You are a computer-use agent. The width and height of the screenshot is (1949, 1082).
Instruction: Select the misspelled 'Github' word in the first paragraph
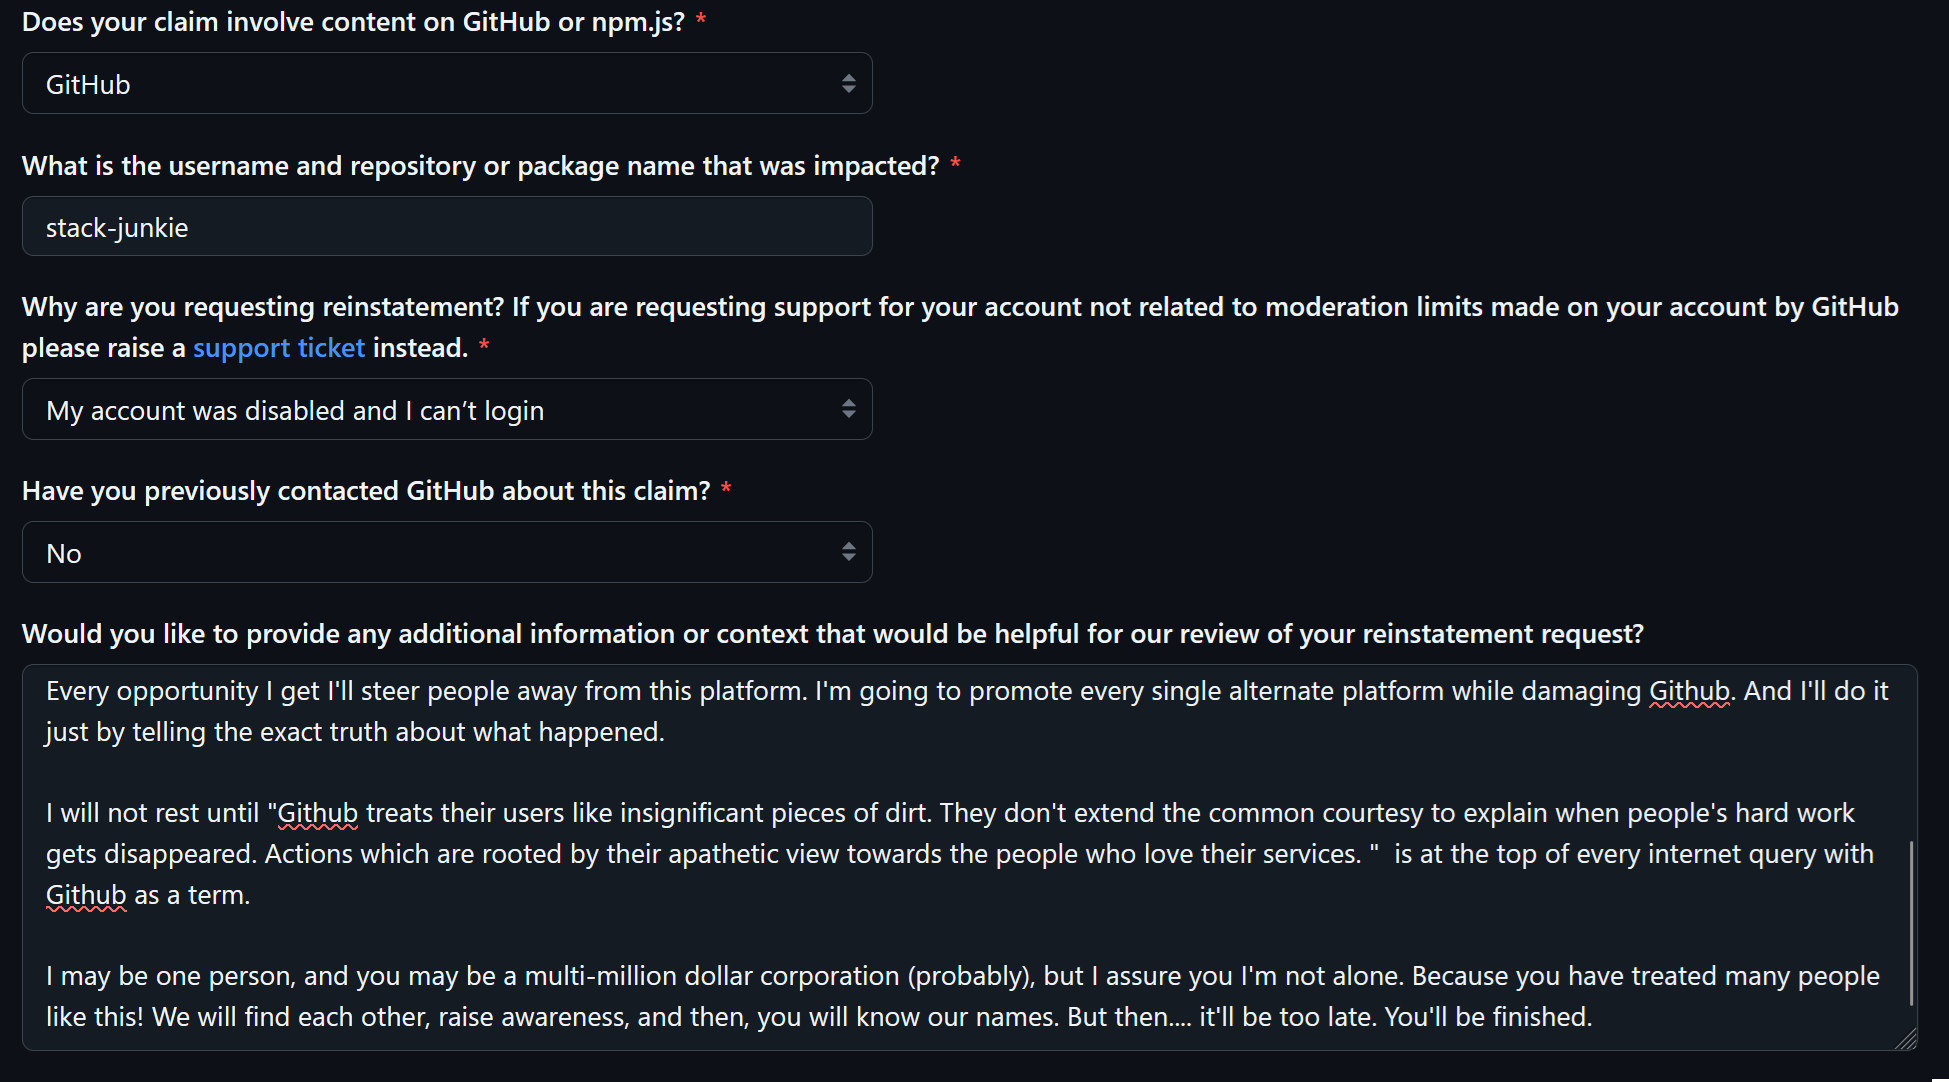click(1689, 690)
